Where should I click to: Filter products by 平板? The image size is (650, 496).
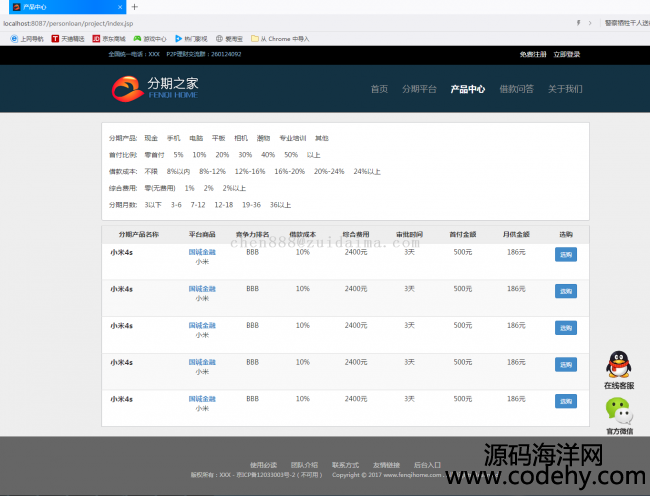(218, 138)
